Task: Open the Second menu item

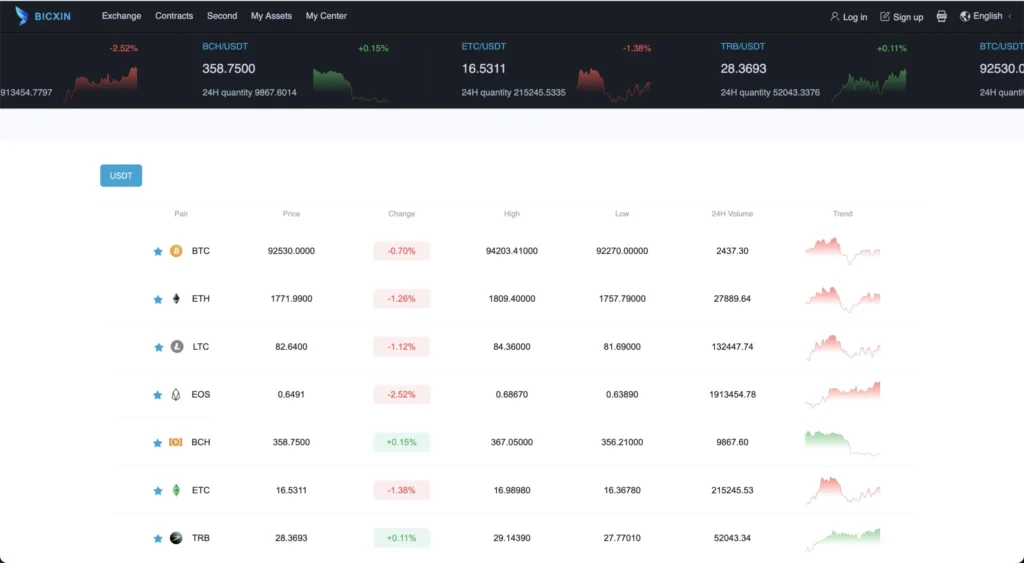Action: click(222, 16)
